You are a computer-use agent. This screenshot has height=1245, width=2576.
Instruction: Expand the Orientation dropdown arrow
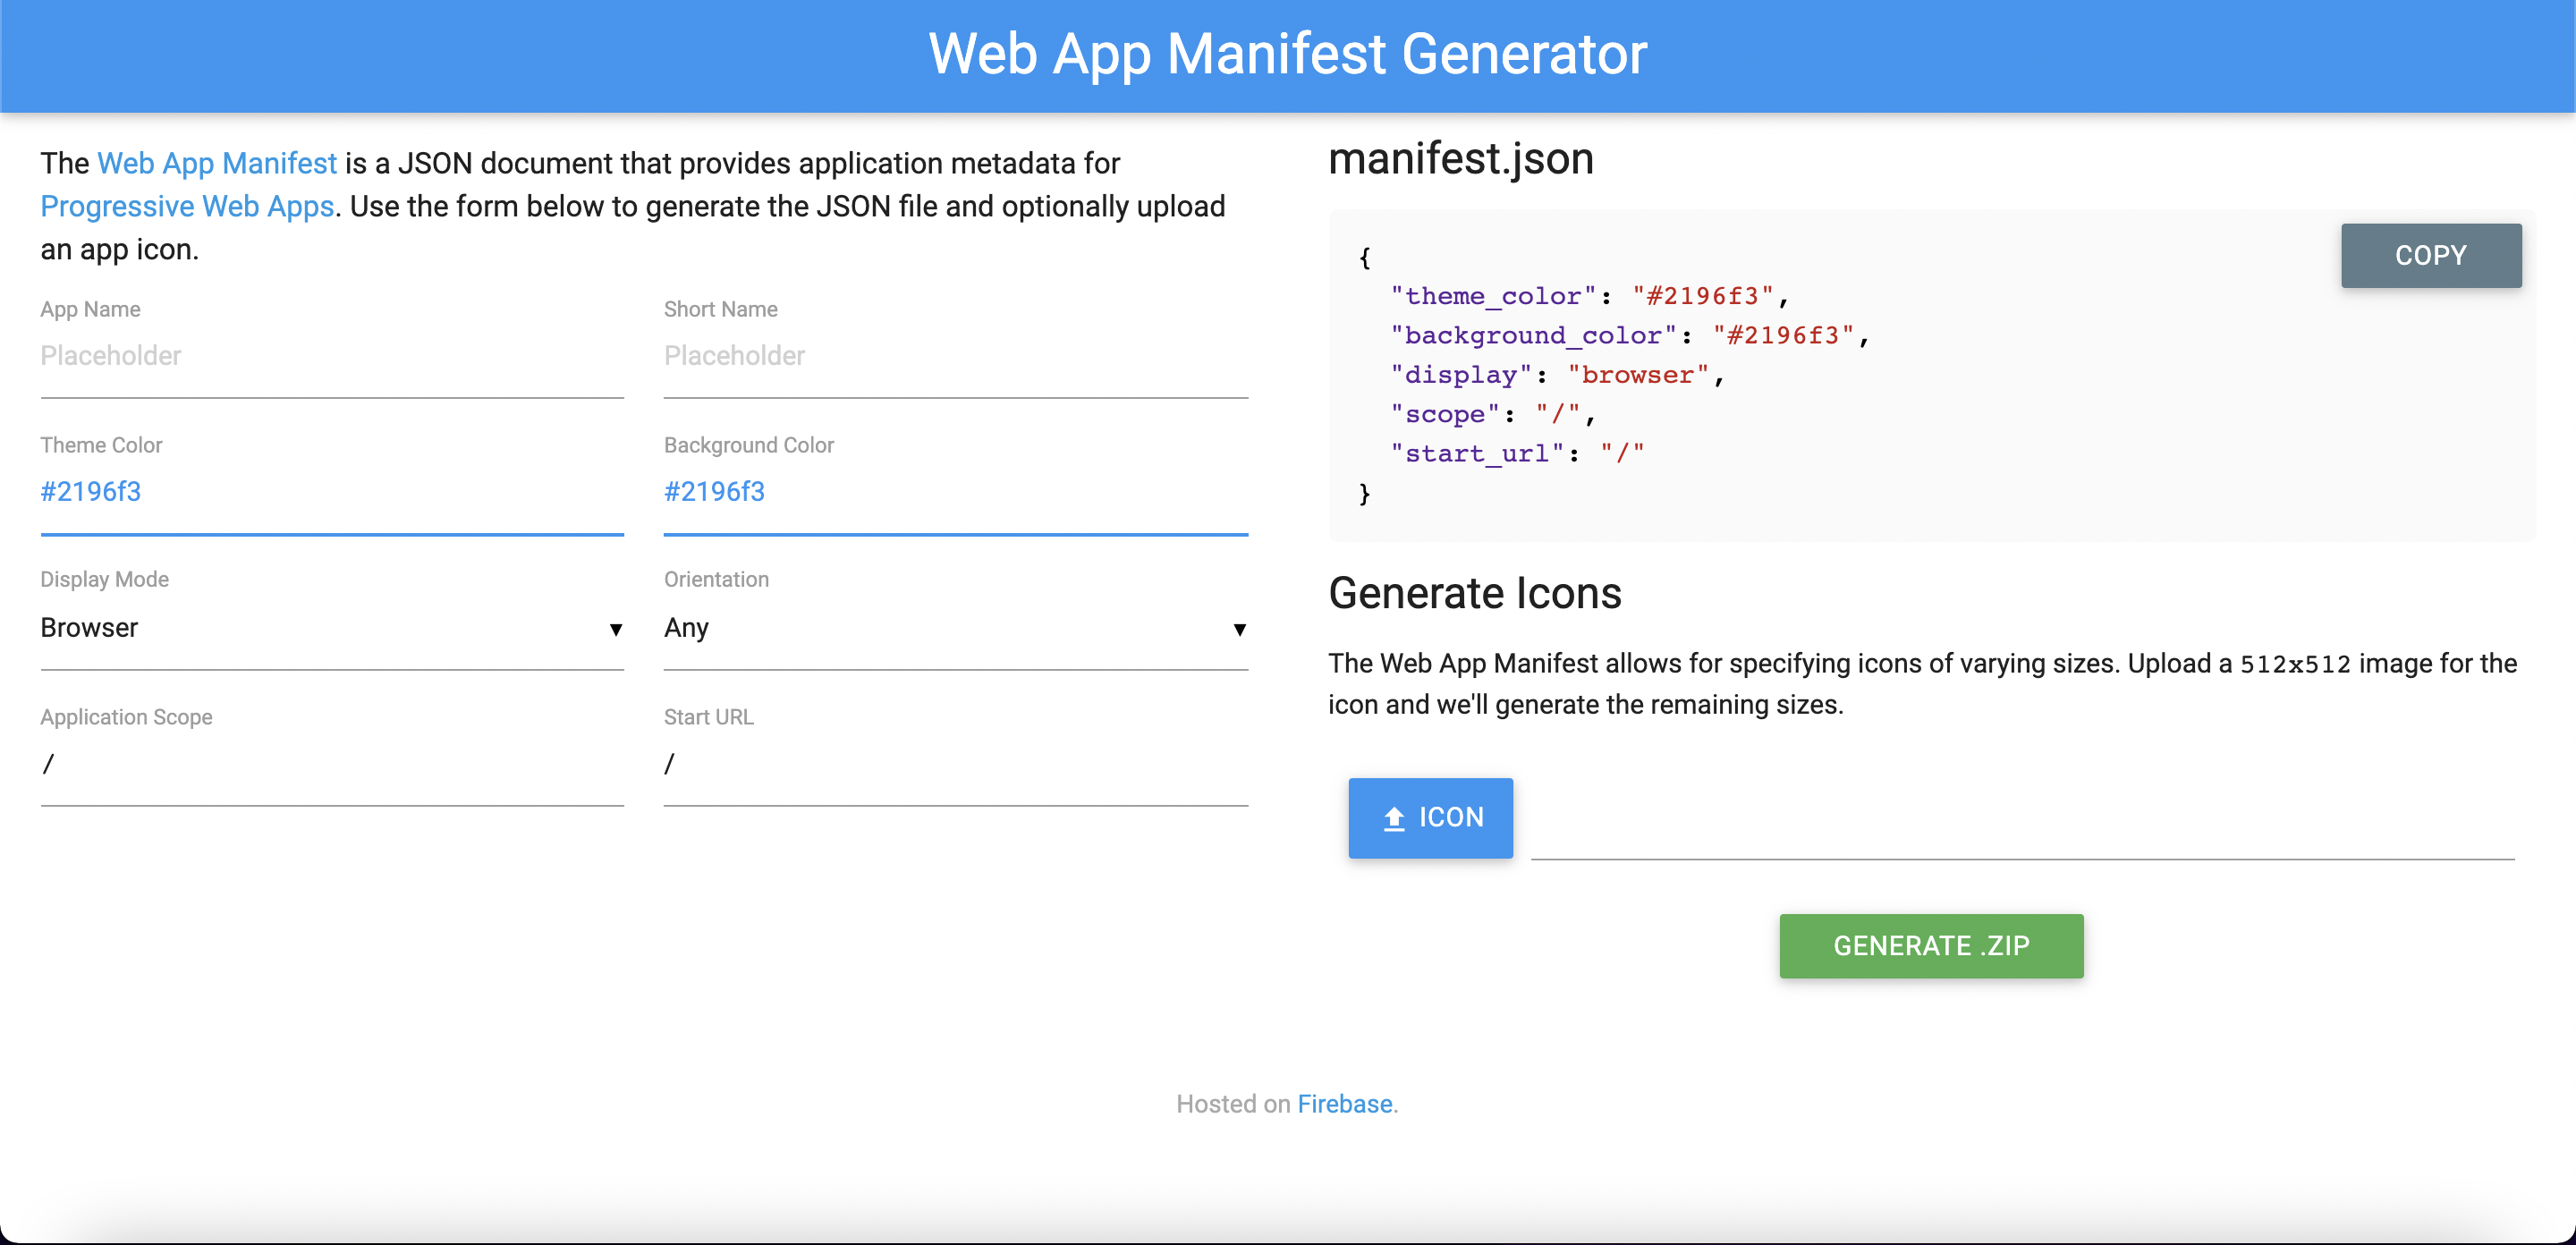click(x=1239, y=629)
